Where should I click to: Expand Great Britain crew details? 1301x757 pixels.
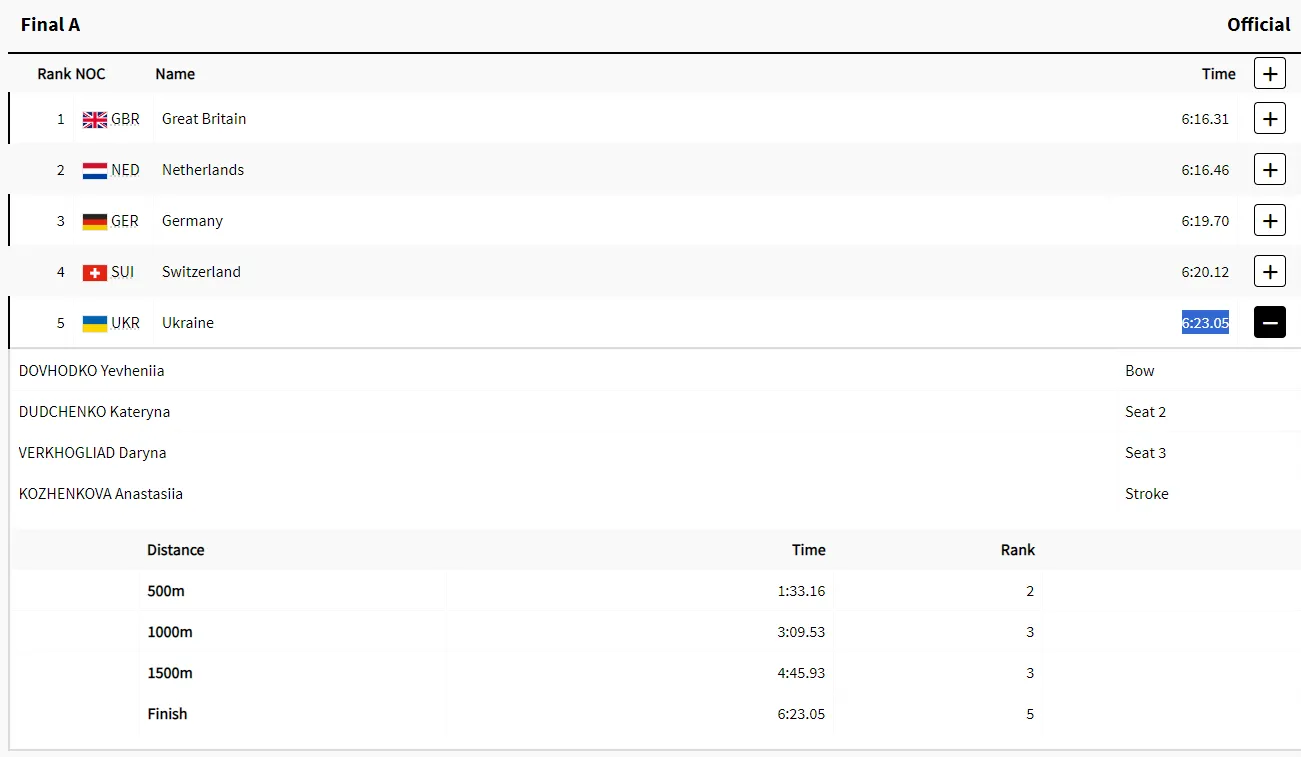tap(1269, 119)
